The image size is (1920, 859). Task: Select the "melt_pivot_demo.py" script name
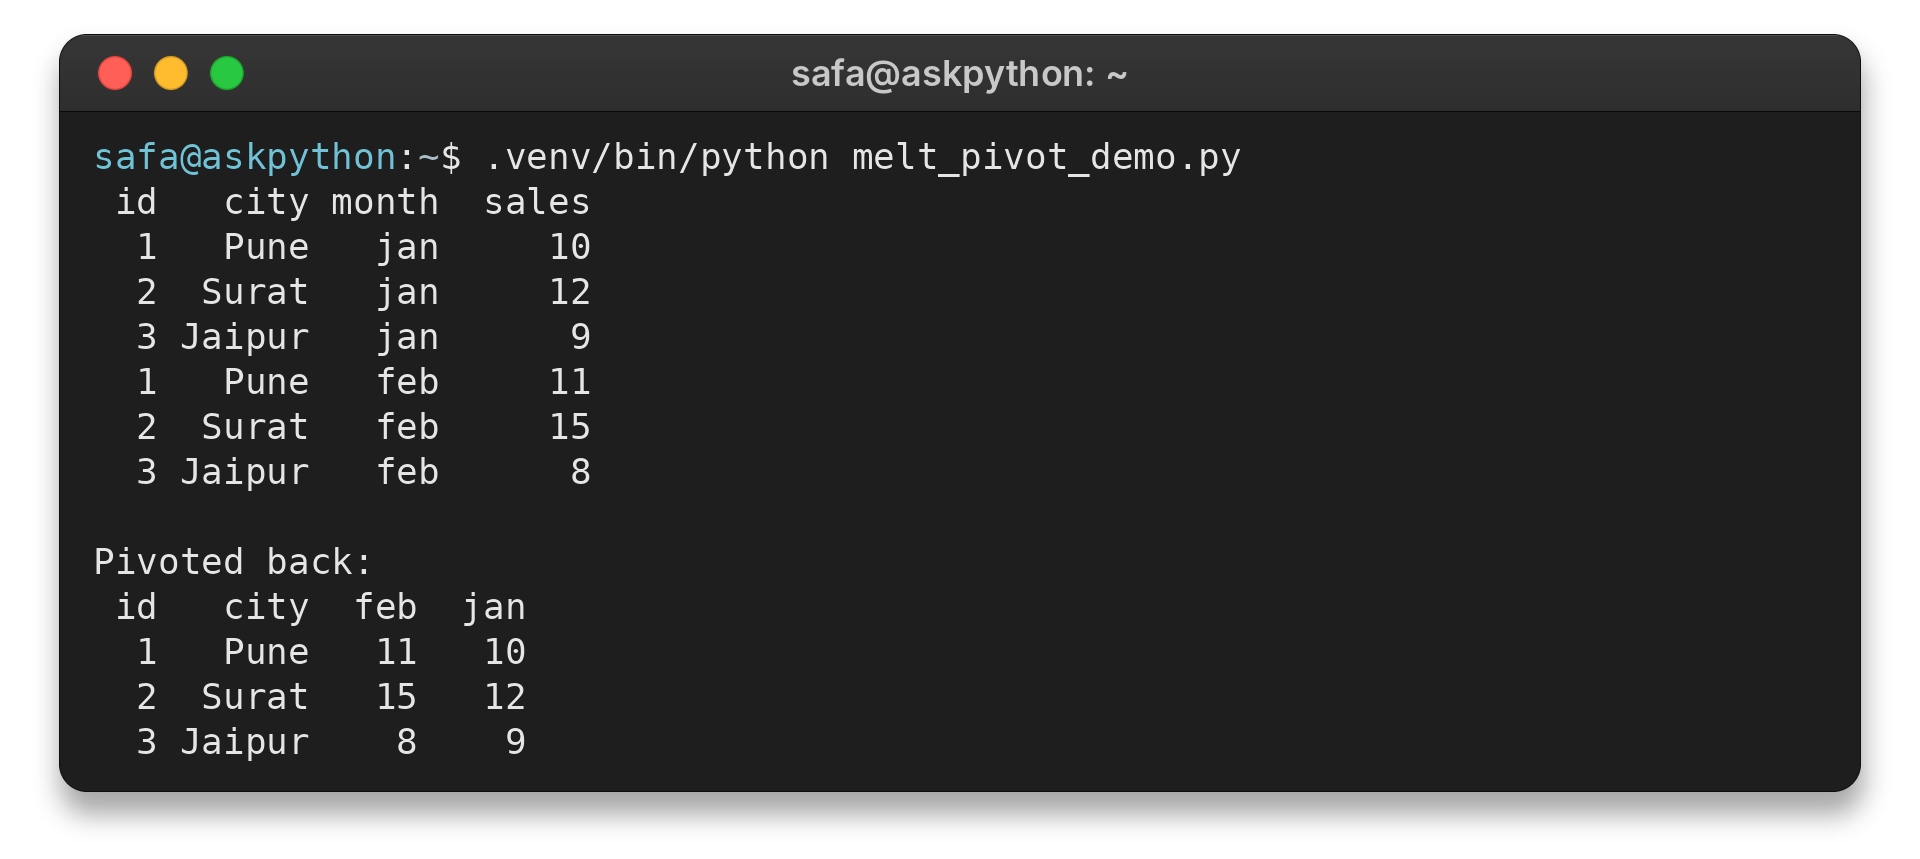click(1046, 157)
